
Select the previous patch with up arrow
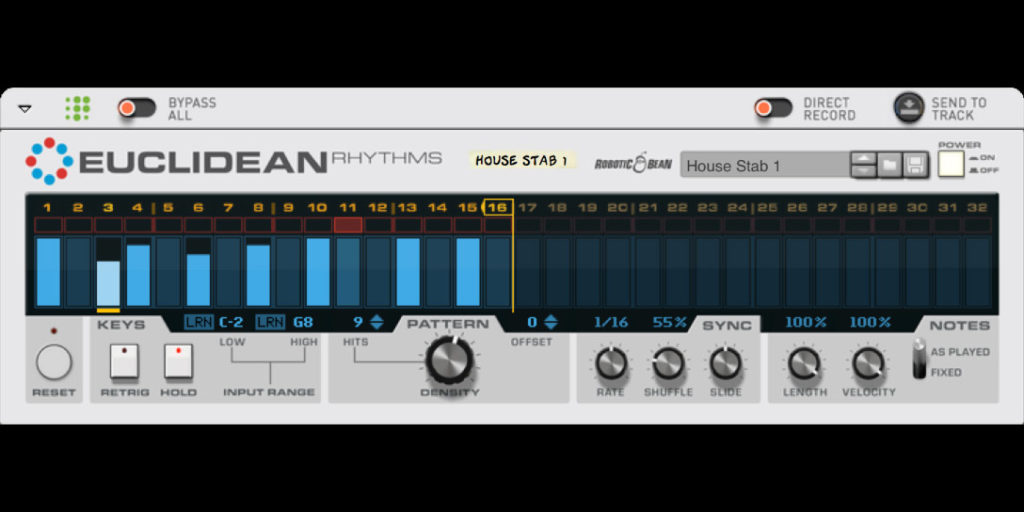click(863, 158)
